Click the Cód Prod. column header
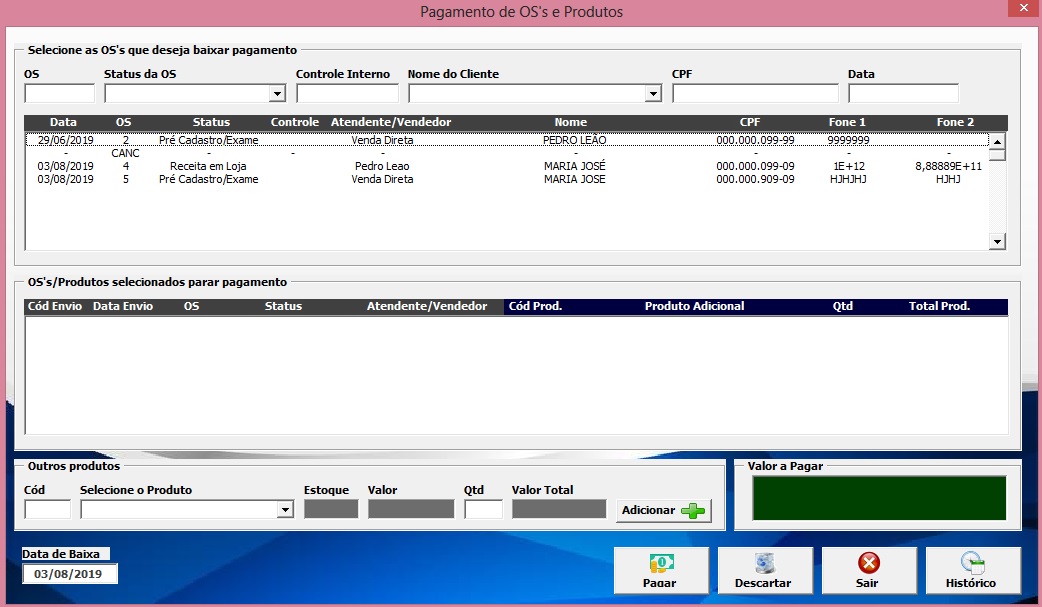 click(536, 306)
